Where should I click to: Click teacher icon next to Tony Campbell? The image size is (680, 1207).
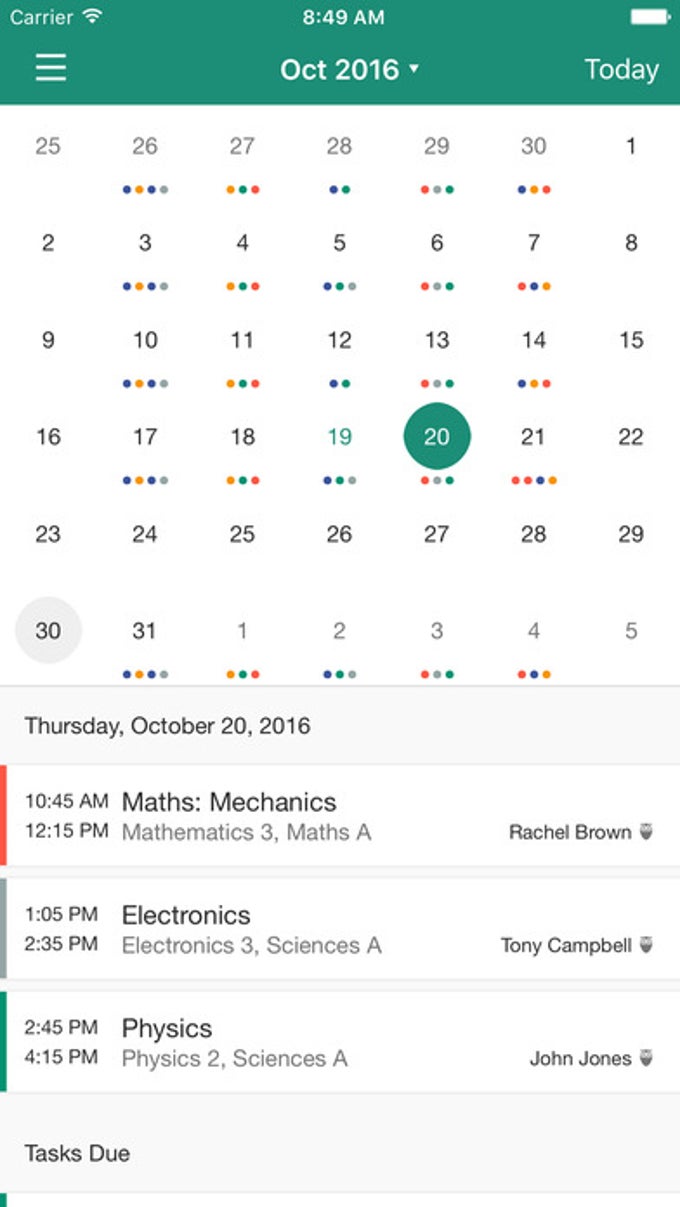pyautogui.click(x=646, y=945)
